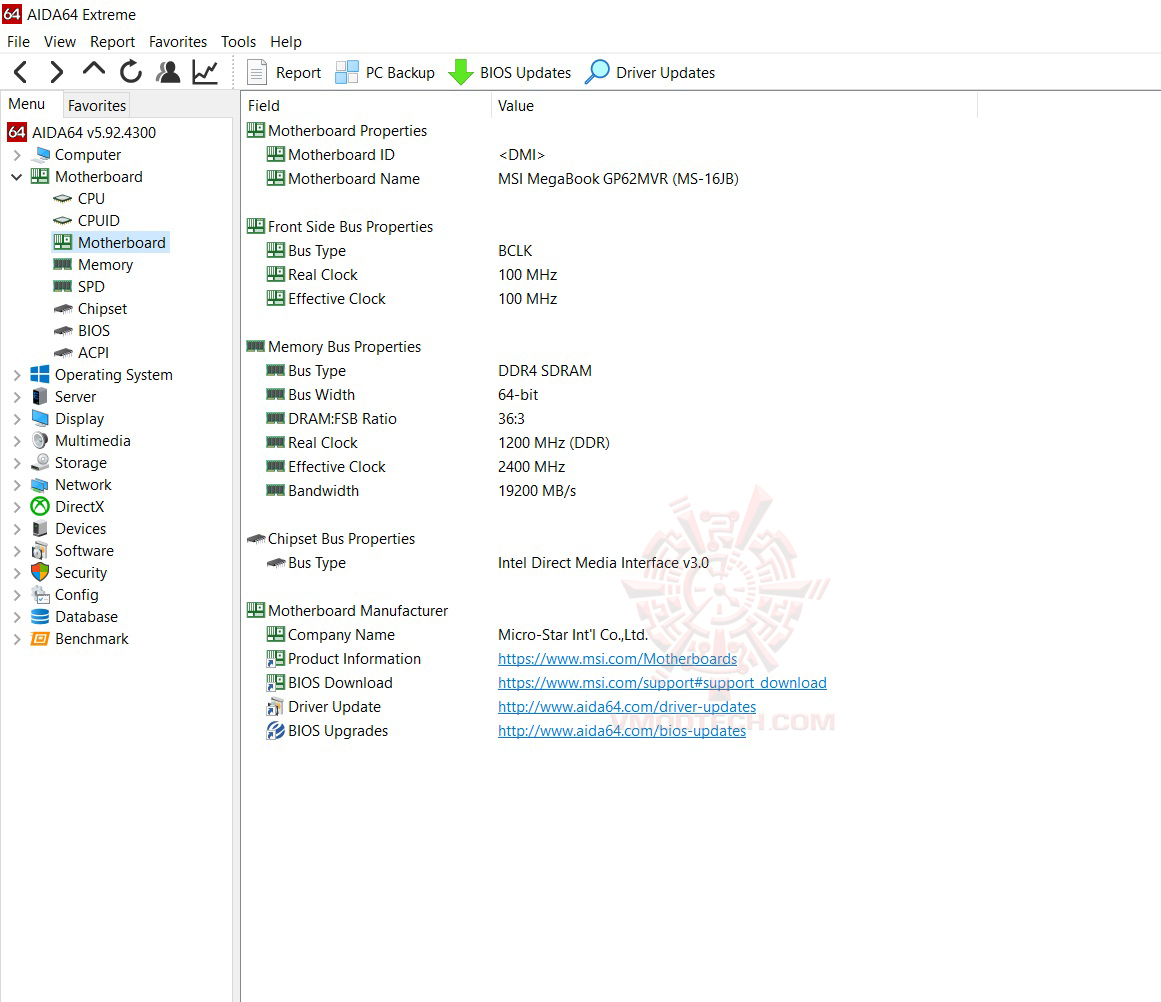Switch to the Favorites tab in sidebar

point(97,105)
